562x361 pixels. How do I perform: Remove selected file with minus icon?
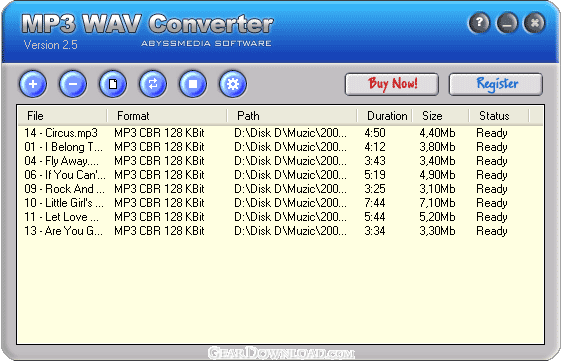[73, 84]
